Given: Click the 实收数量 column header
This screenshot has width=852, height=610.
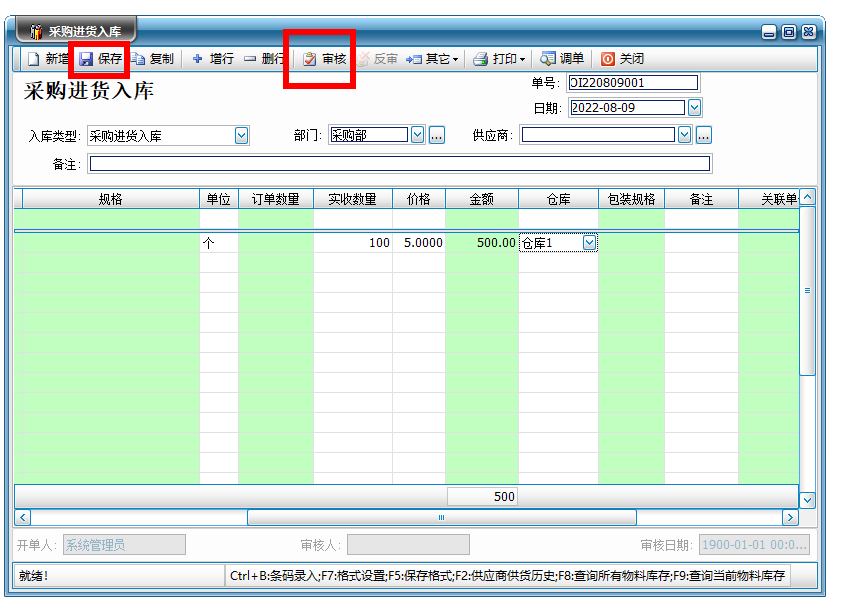Looking at the screenshot, I should click(x=353, y=199).
